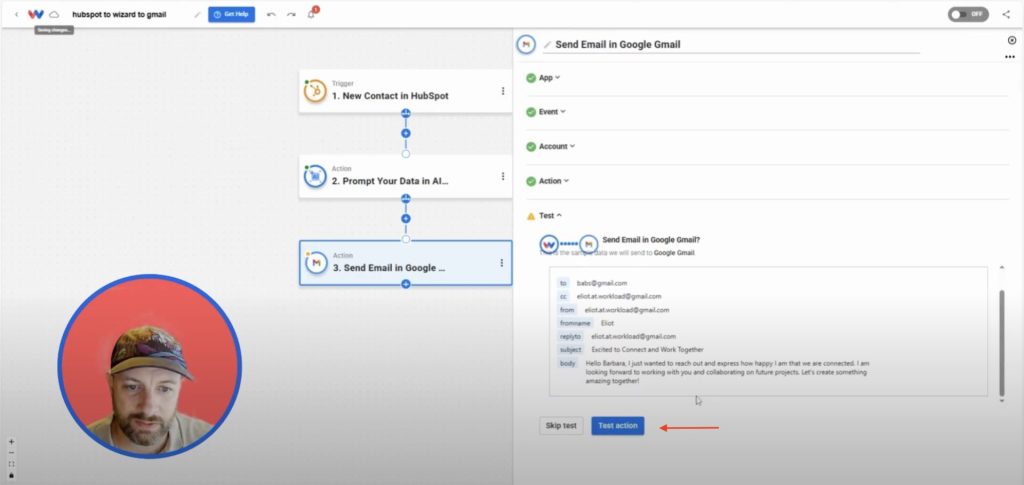Click the Skip test button
This screenshot has height=485, width=1024.
tap(561, 426)
